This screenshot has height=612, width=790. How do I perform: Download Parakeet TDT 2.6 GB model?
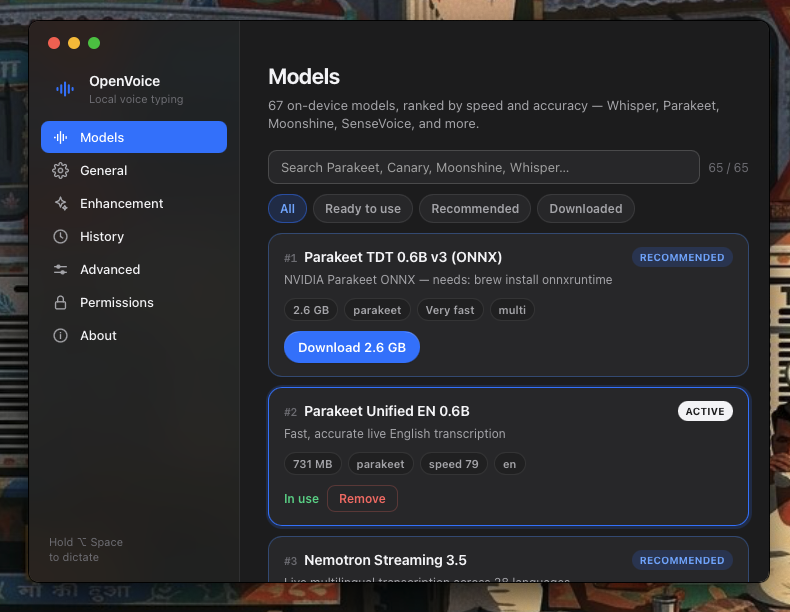352,347
